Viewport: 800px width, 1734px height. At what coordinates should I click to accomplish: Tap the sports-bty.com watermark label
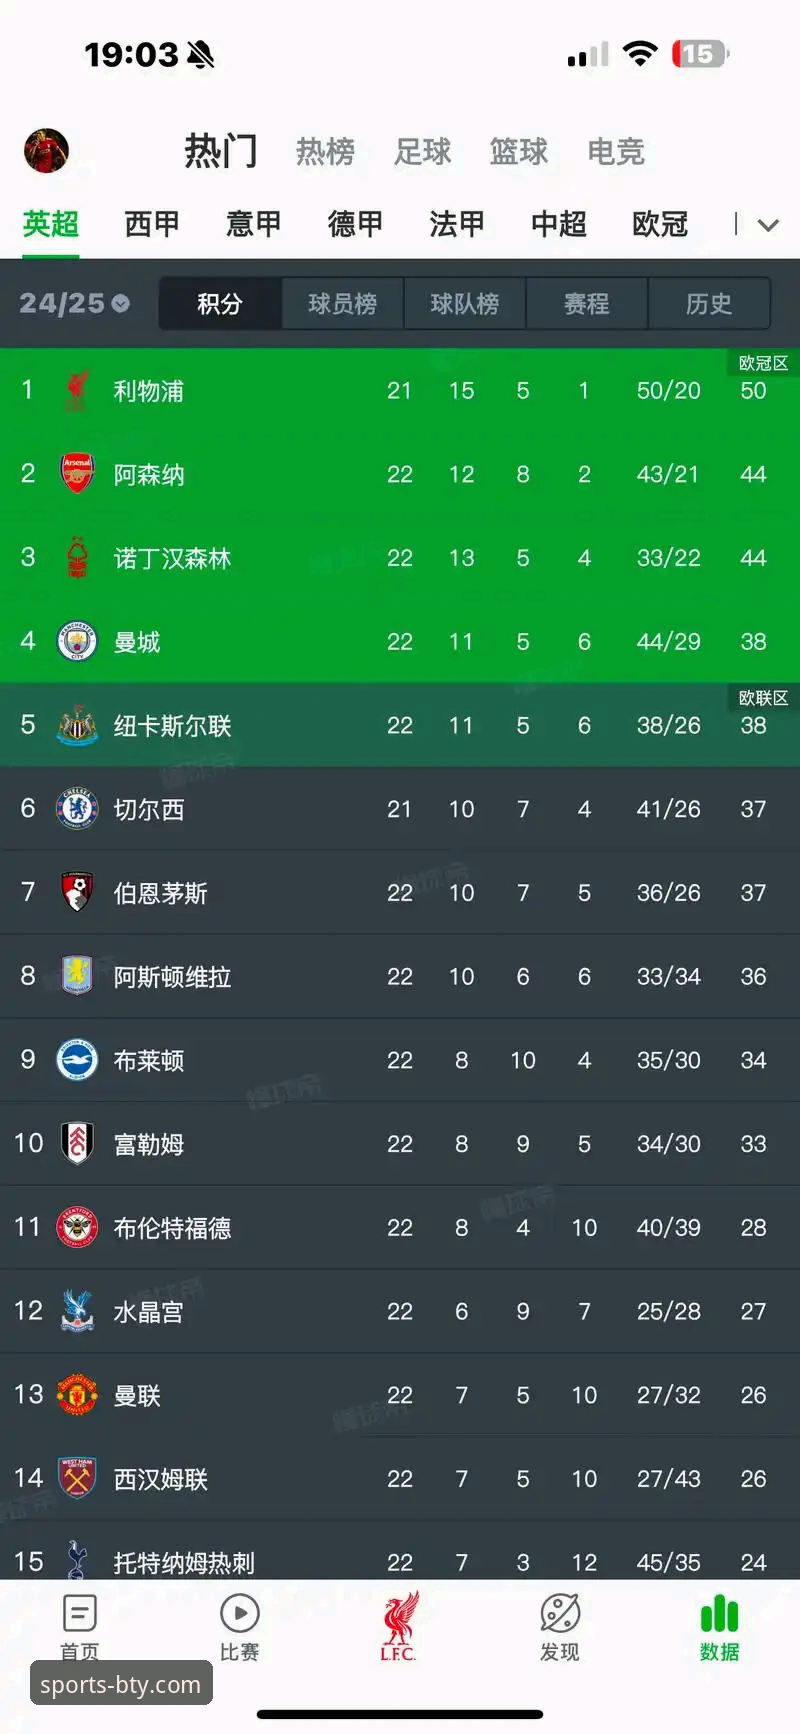(121, 1684)
